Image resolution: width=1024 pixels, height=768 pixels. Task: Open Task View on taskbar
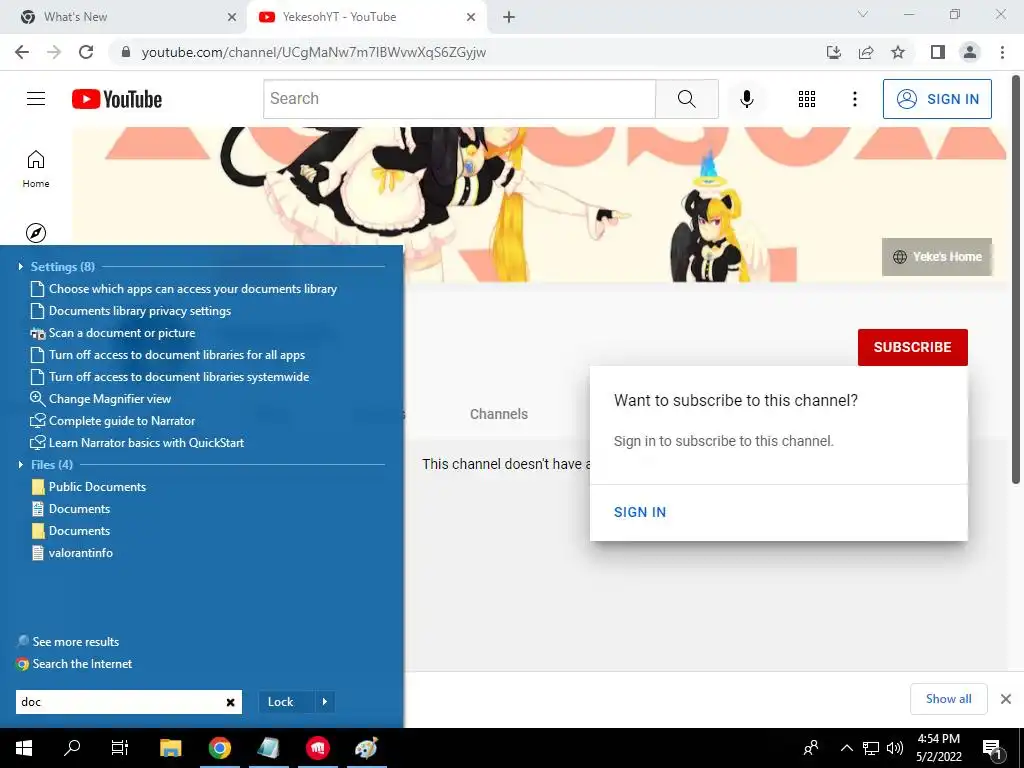point(120,748)
